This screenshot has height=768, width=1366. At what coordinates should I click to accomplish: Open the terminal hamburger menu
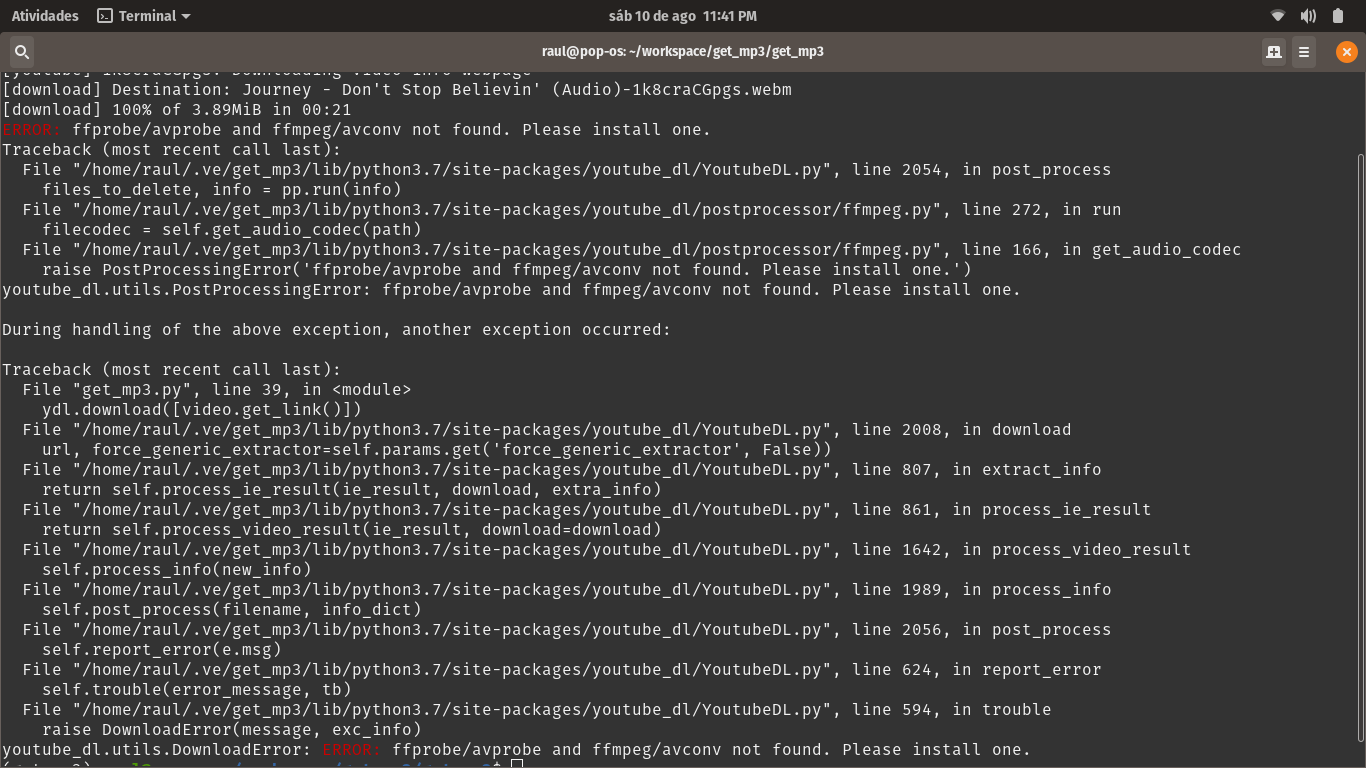(1304, 52)
